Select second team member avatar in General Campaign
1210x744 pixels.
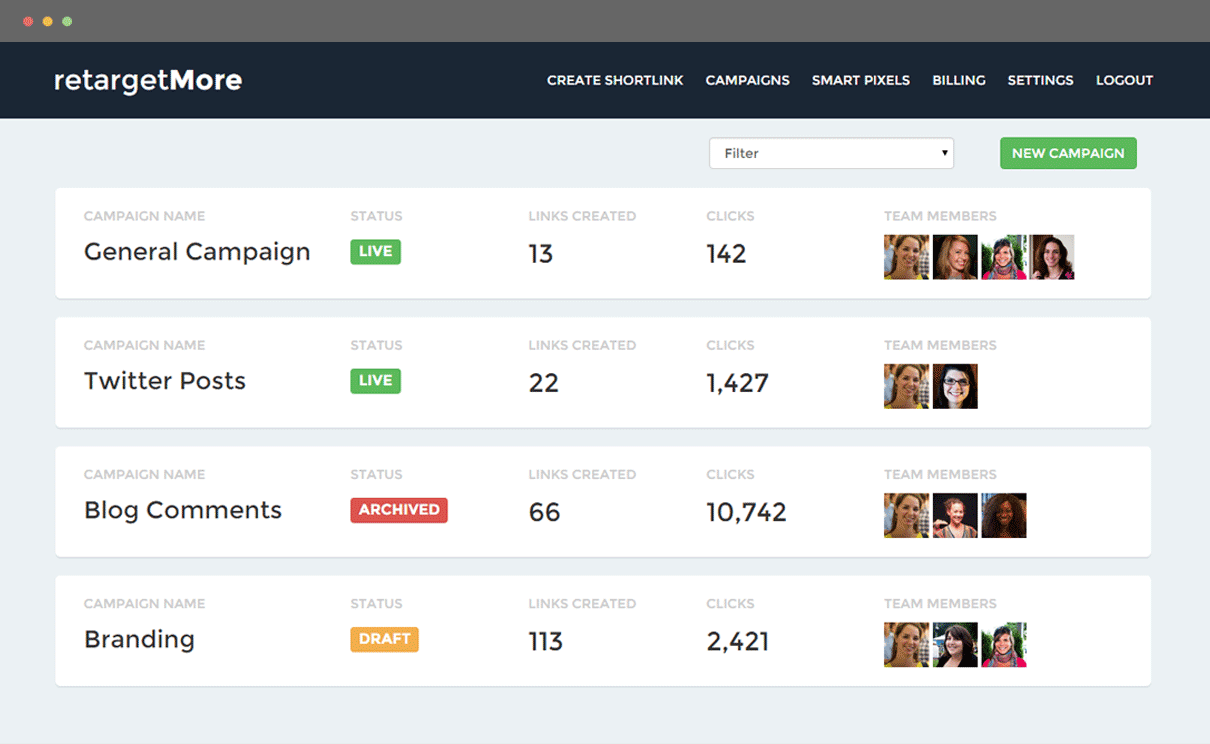tap(955, 257)
